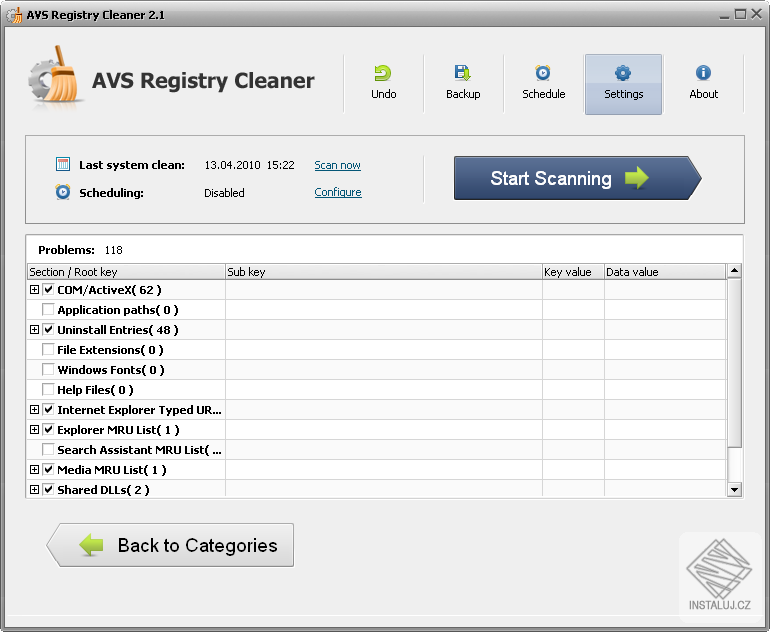This screenshot has width=770, height=632.
Task: Uncheck the Uninstall Entries checkbox
Action: [x=48, y=330]
